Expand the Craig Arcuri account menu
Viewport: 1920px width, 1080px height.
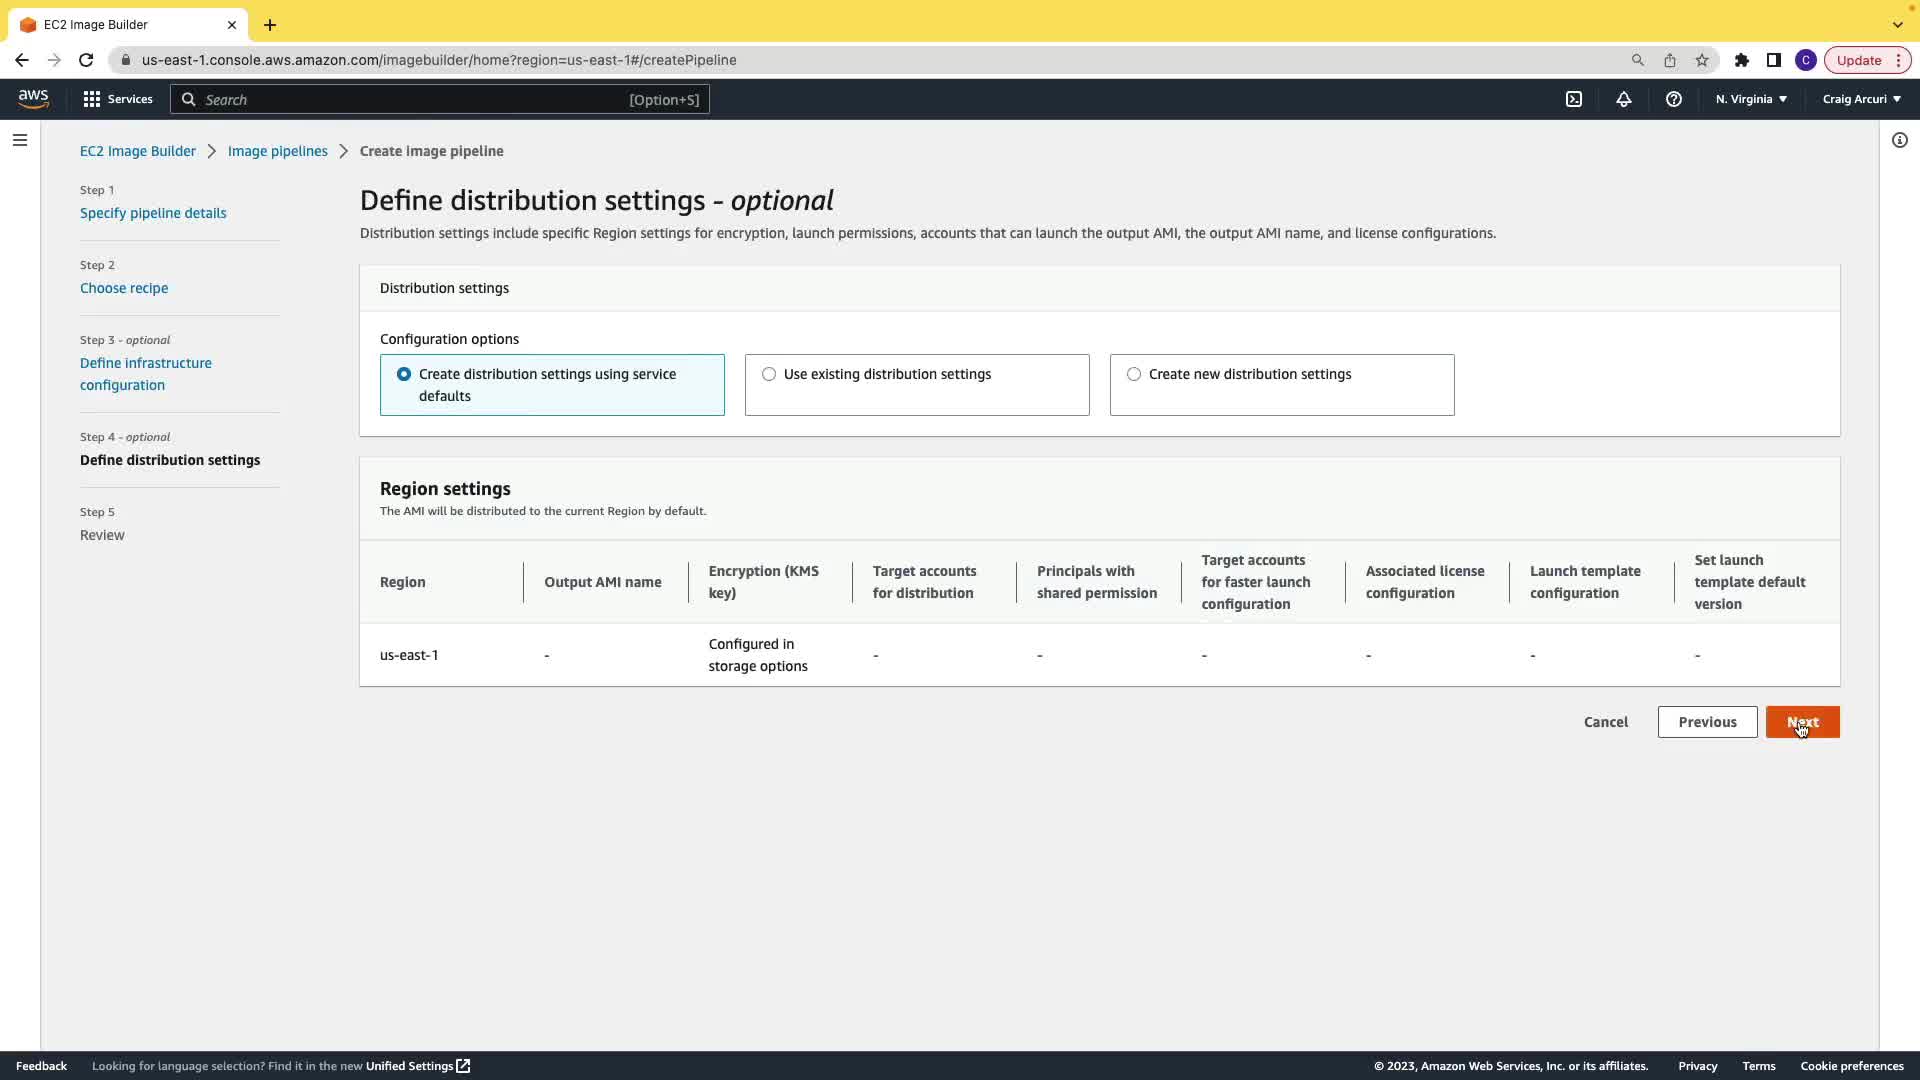click(1861, 99)
